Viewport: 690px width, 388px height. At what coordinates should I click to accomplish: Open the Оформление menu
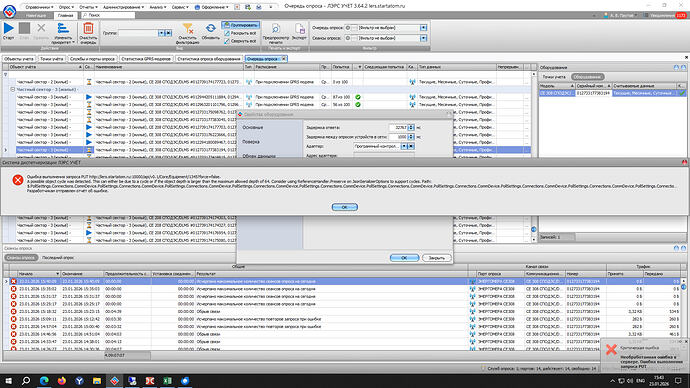point(212,7)
